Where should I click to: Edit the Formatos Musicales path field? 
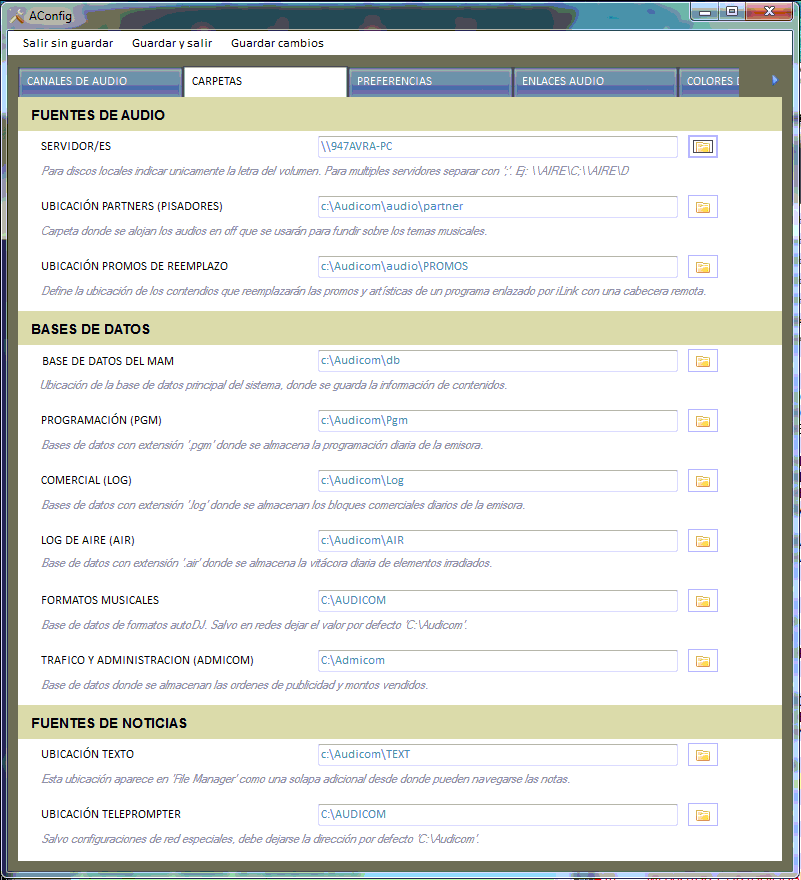coord(497,601)
